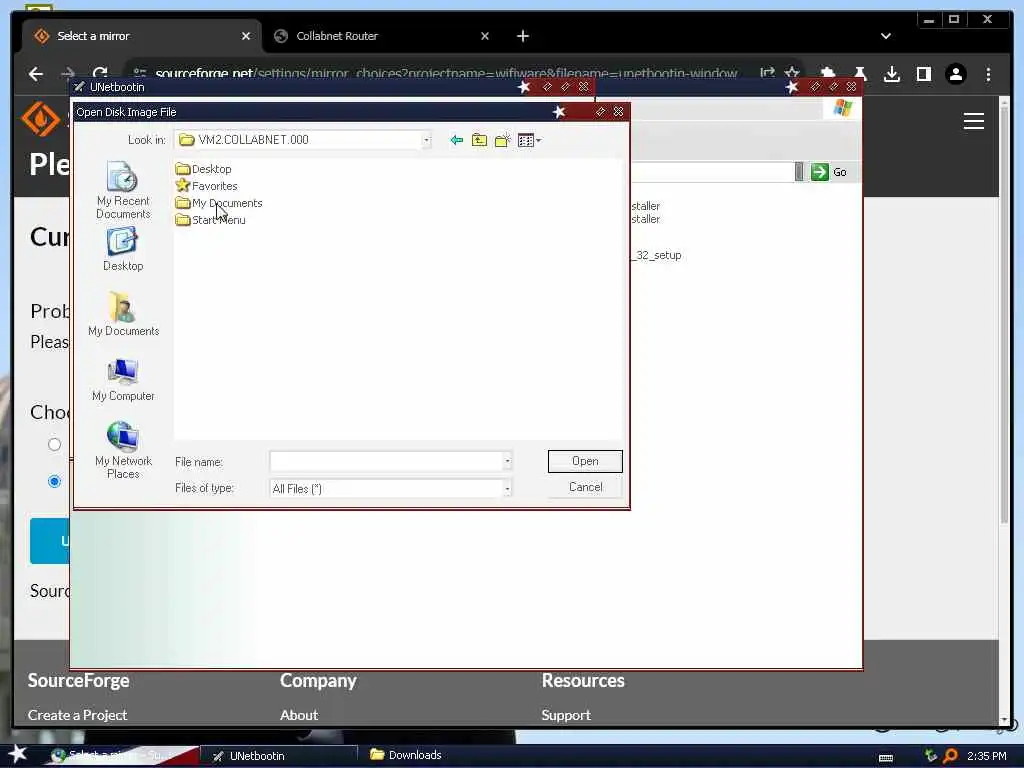The width and height of the screenshot is (1024, 768).
Task: Click the star icon in UNetbootin title bar
Action: (524, 87)
